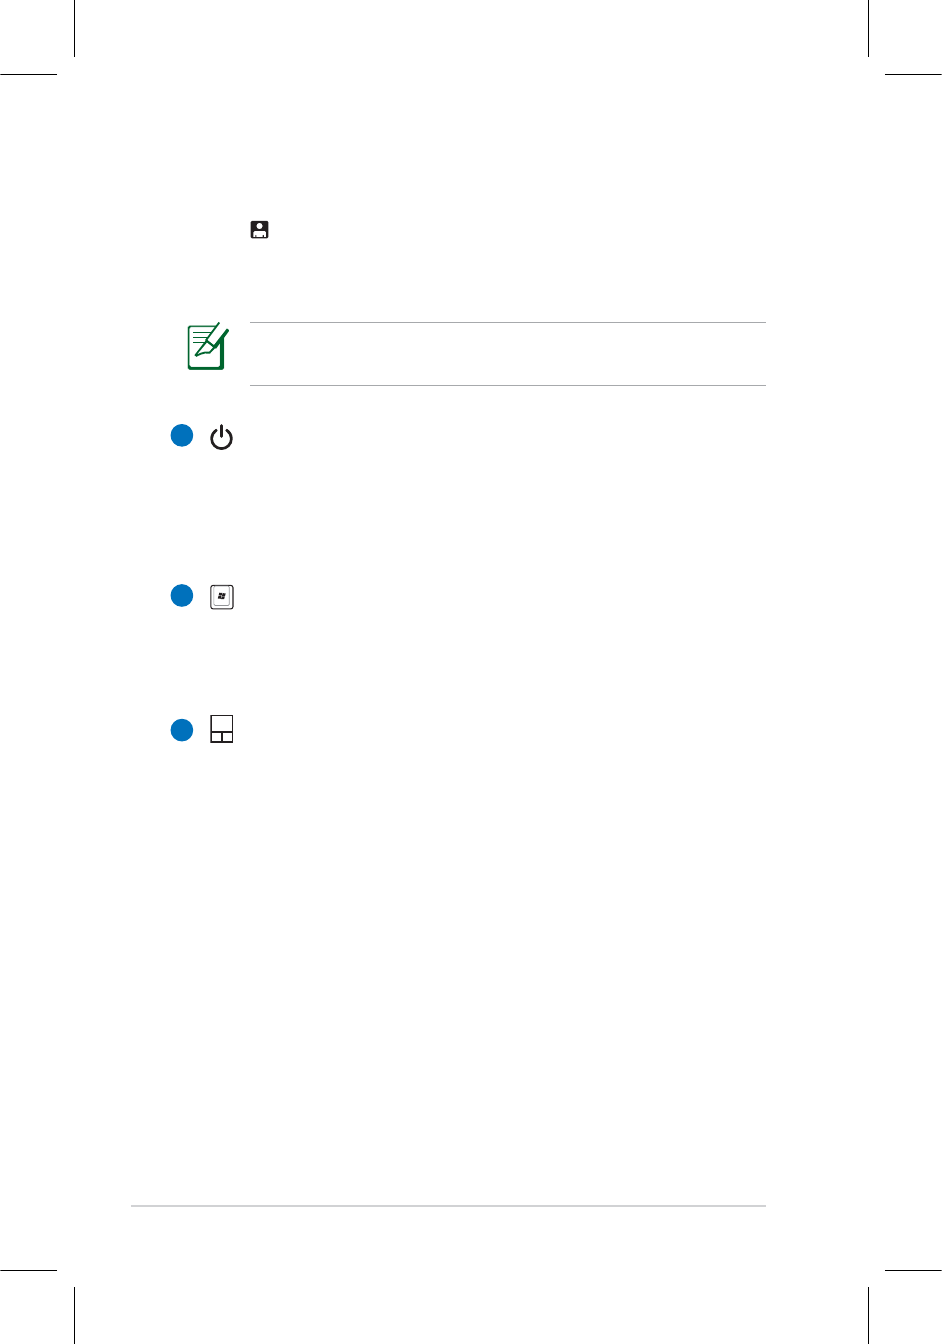Click the top-left vertical crop mark
This screenshot has height=1344, width=942.
(x=74, y=28)
